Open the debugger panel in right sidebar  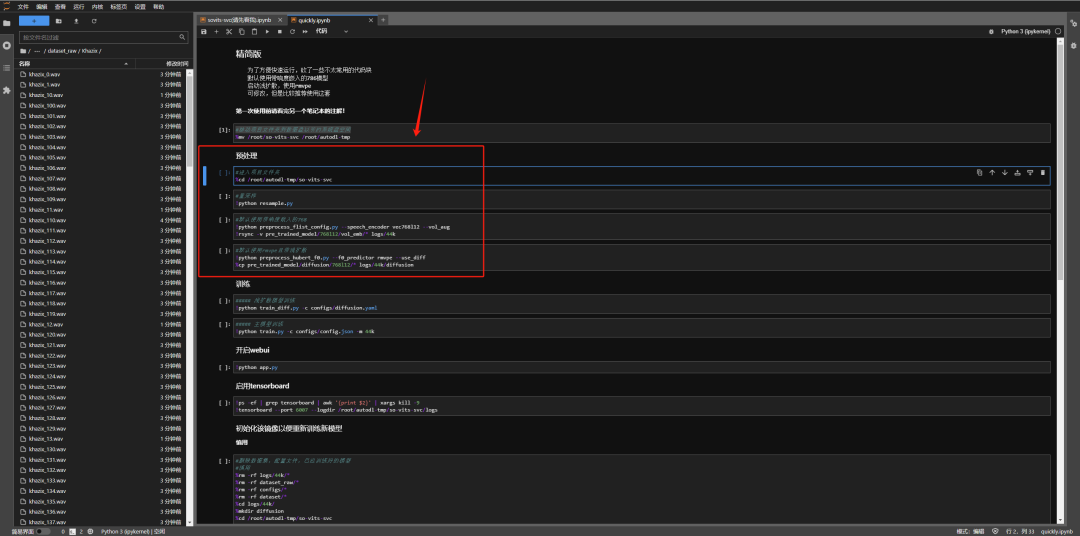[x=1073, y=45]
